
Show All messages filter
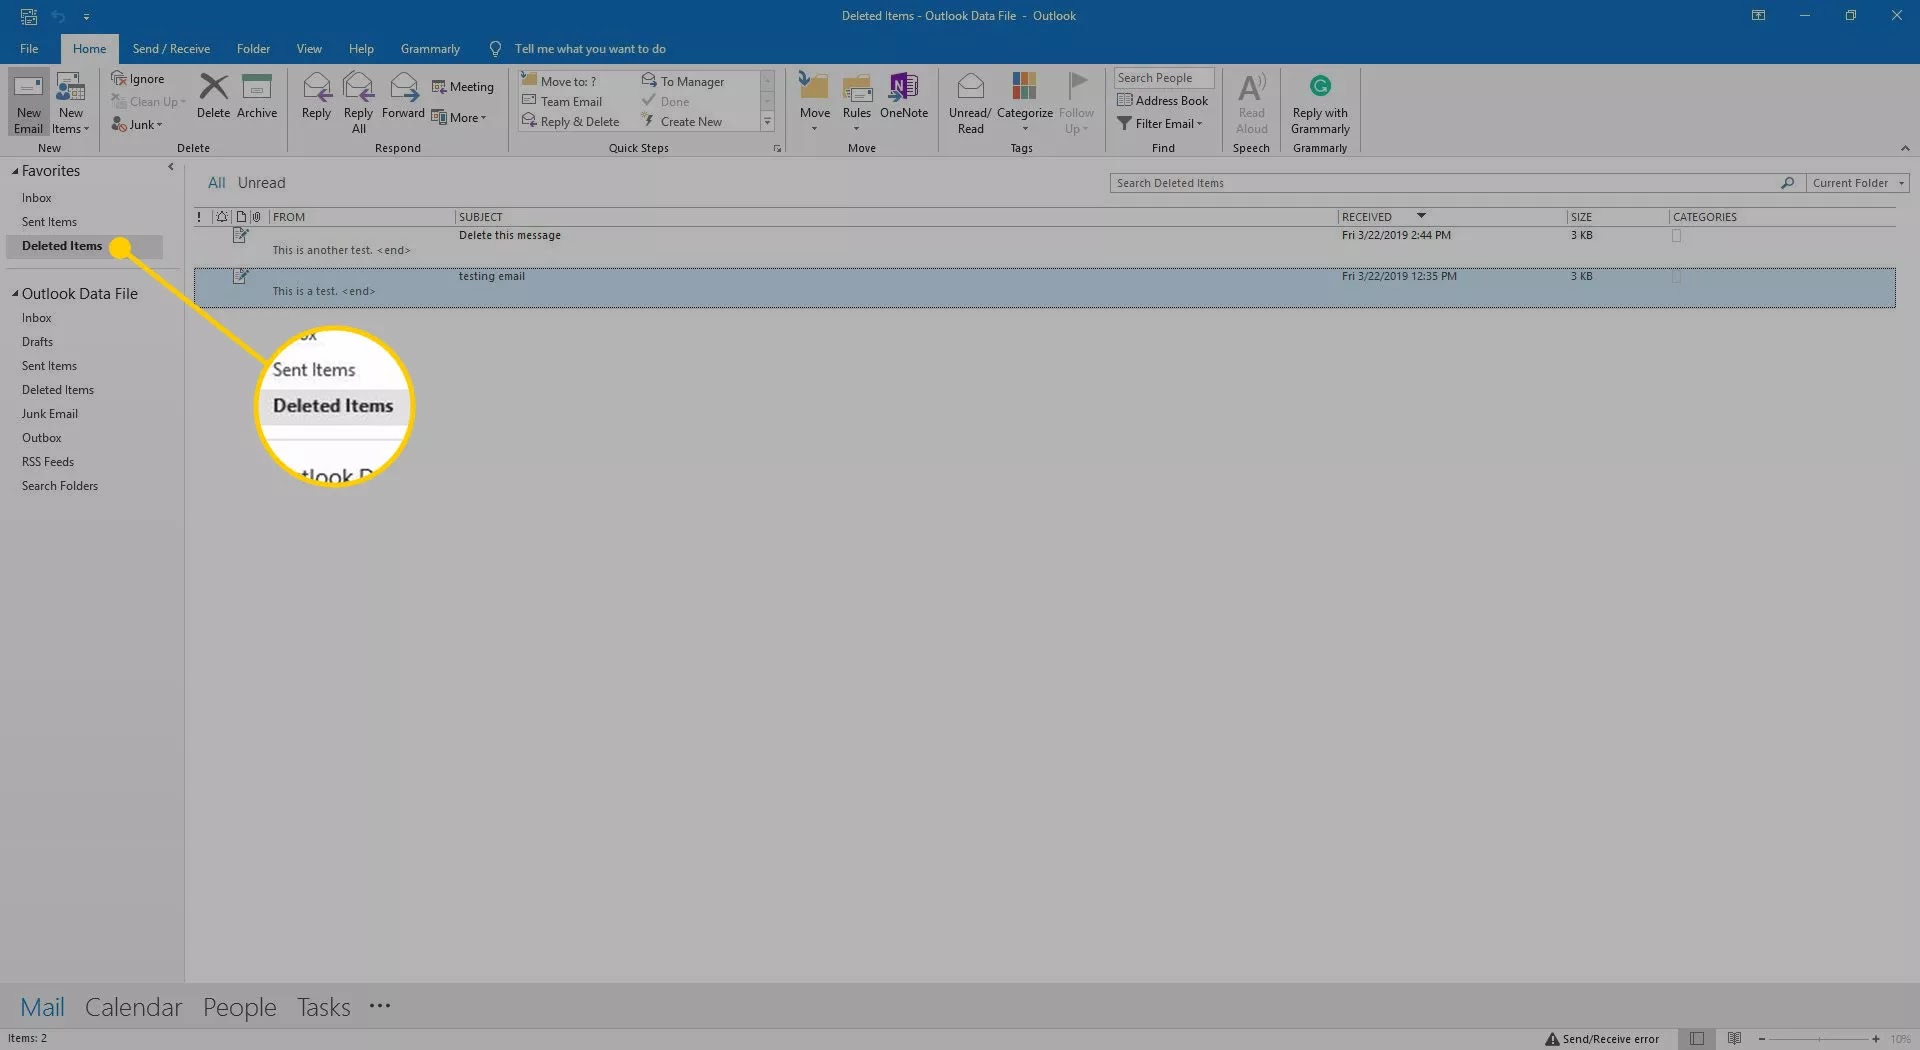click(x=216, y=182)
